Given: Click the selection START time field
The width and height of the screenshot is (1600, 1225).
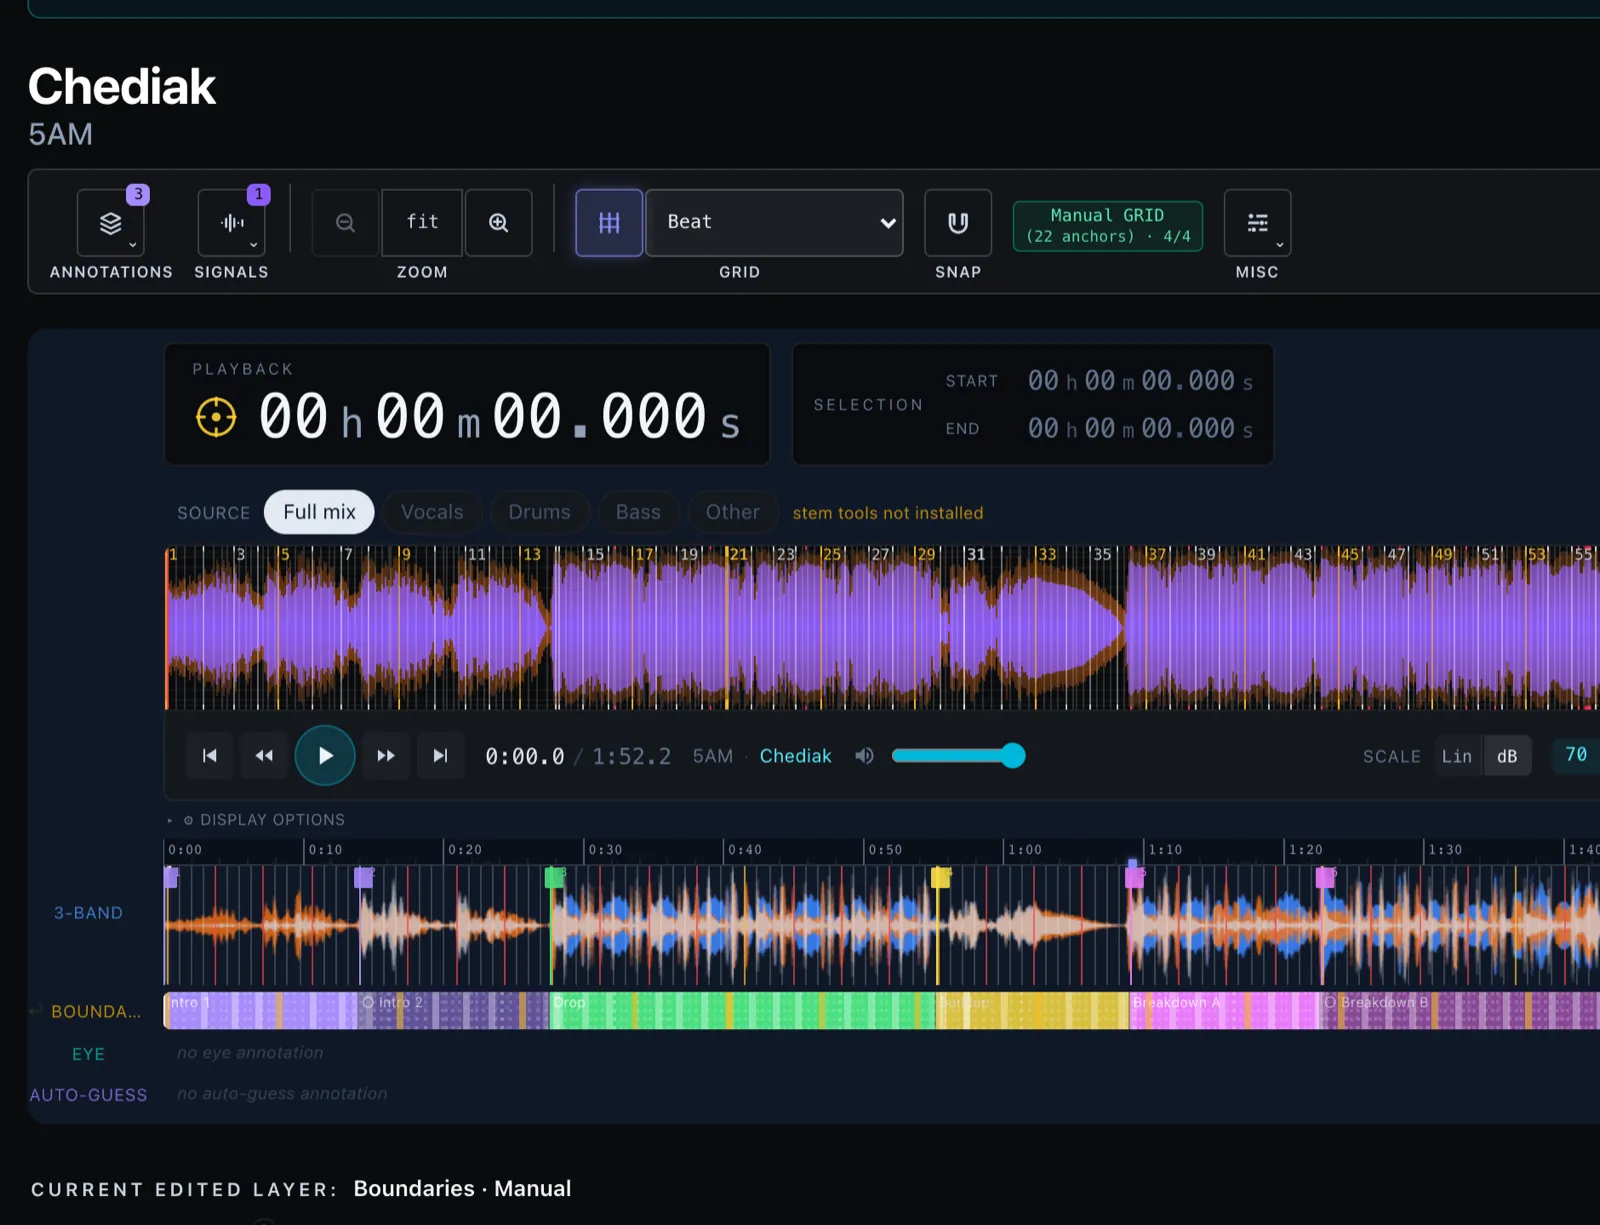Looking at the screenshot, I should (1140, 381).
